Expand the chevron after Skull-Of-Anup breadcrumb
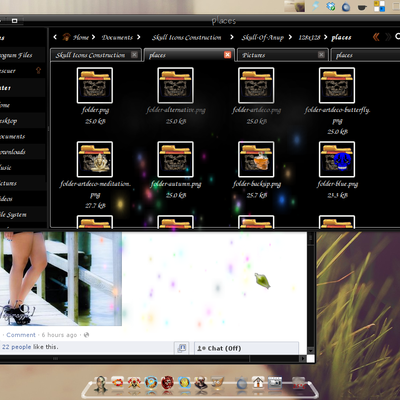The image size is (400, 400). click(290, 37)
